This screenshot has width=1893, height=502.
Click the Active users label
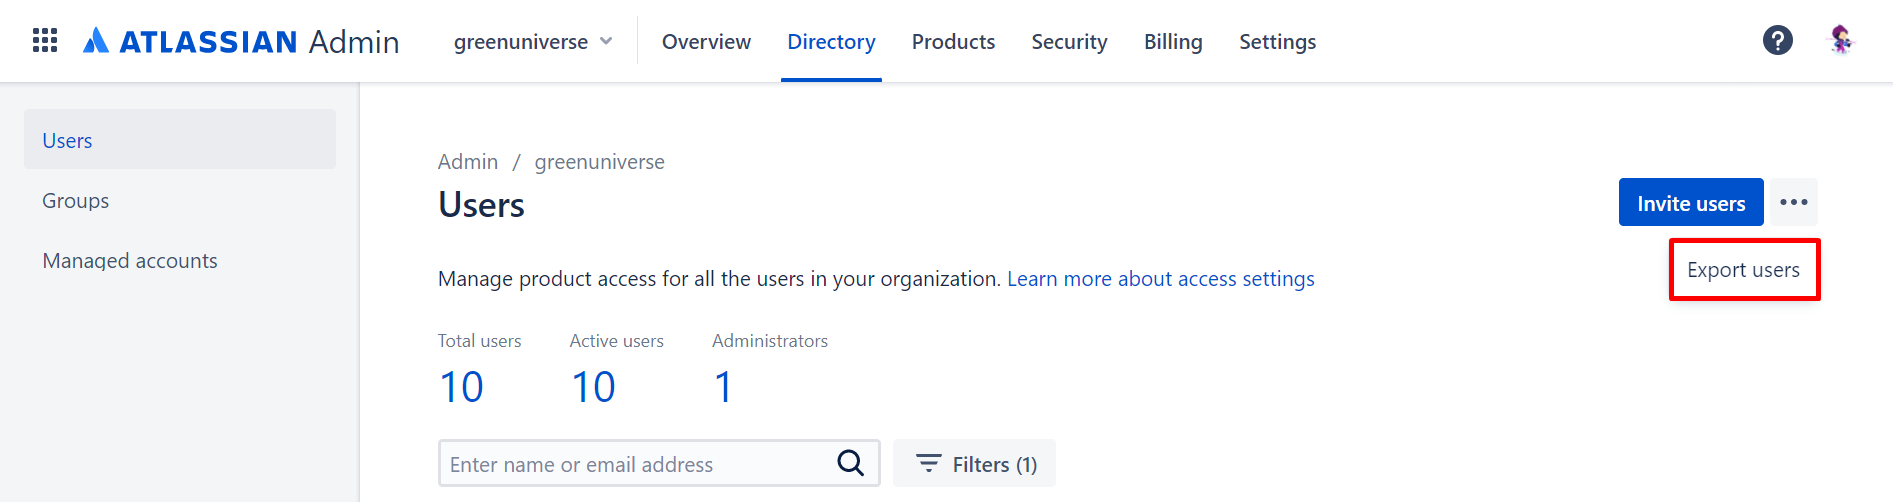617,341
